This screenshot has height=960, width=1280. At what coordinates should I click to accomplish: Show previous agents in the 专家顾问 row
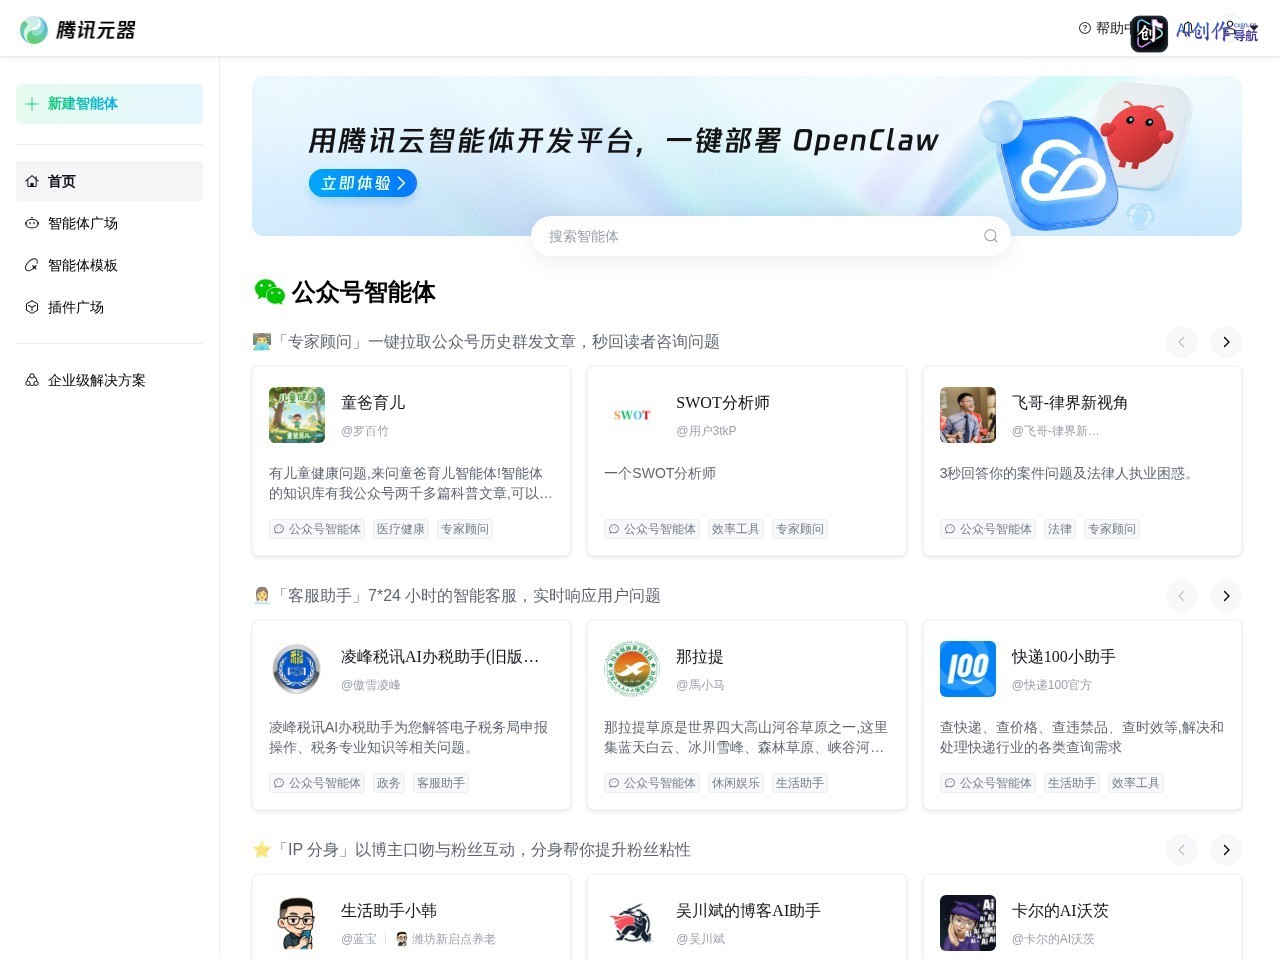point(1181,342)
